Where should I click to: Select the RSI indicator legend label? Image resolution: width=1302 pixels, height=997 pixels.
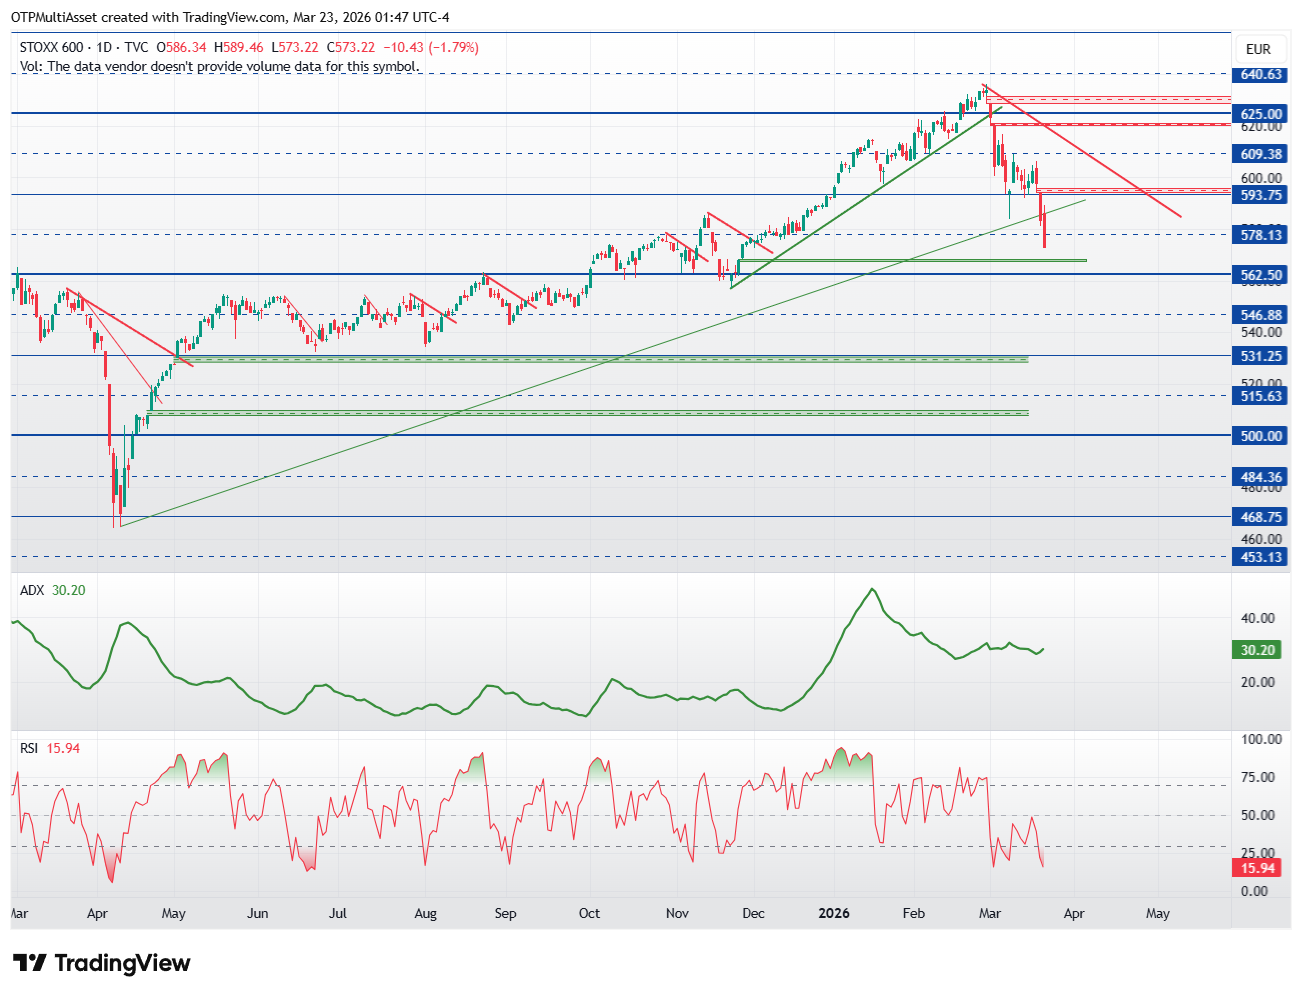tap(29, 748)
